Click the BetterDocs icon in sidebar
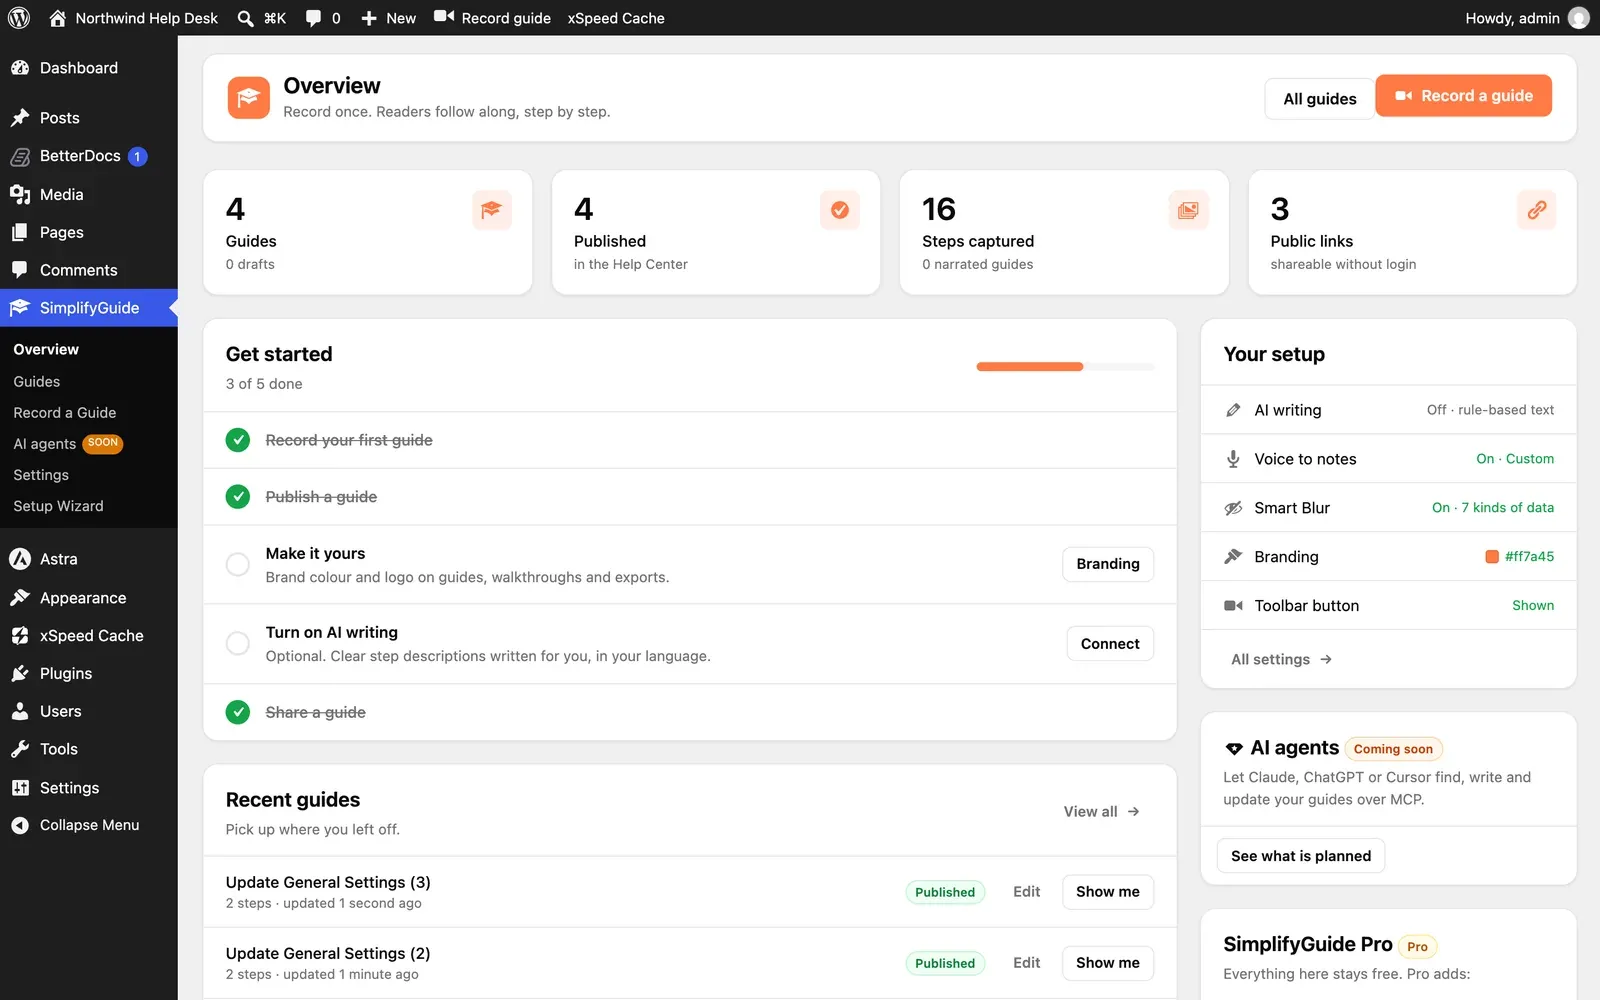This screenshot has width=1600, height=1000. tap(20, 156)
